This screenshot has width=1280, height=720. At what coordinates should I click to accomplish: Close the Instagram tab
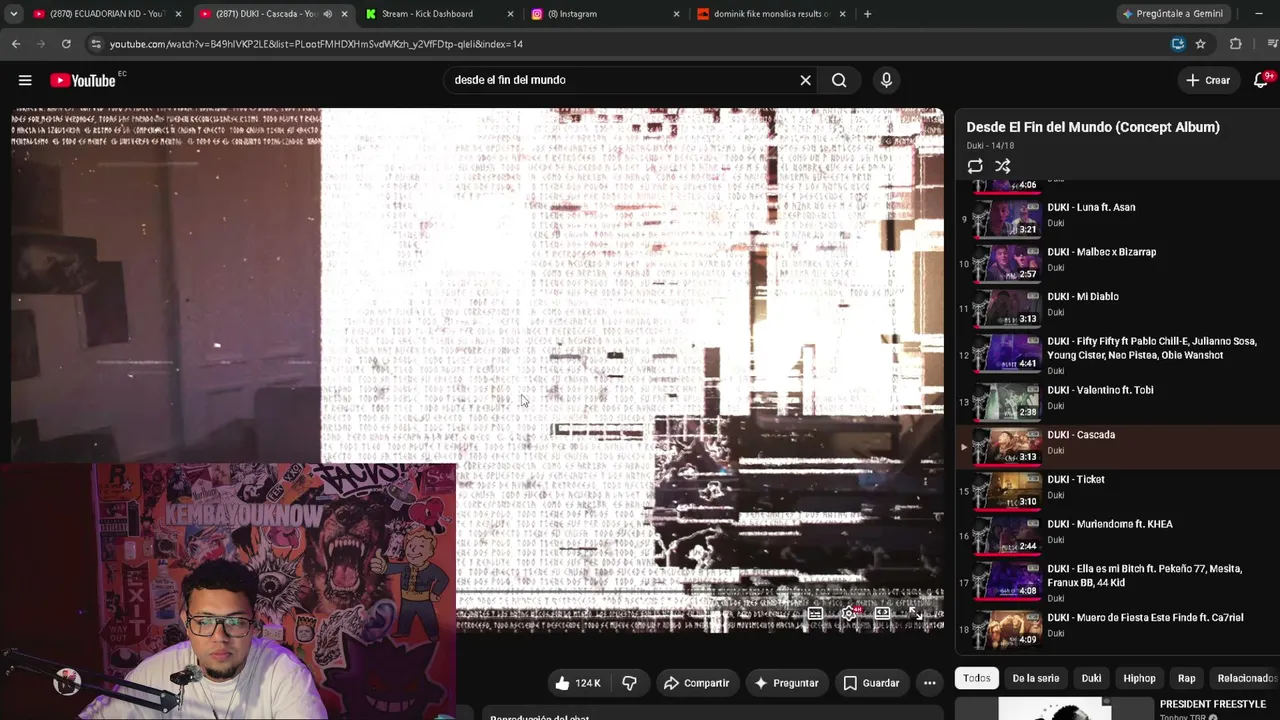676,14
